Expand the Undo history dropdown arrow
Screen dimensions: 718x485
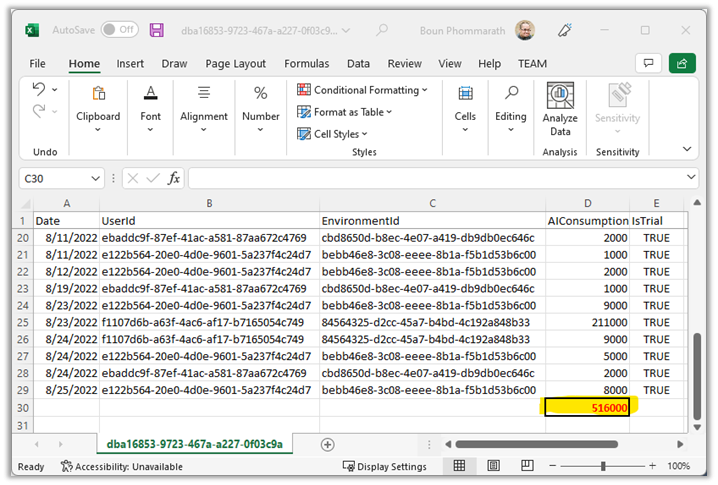[54, 90]
